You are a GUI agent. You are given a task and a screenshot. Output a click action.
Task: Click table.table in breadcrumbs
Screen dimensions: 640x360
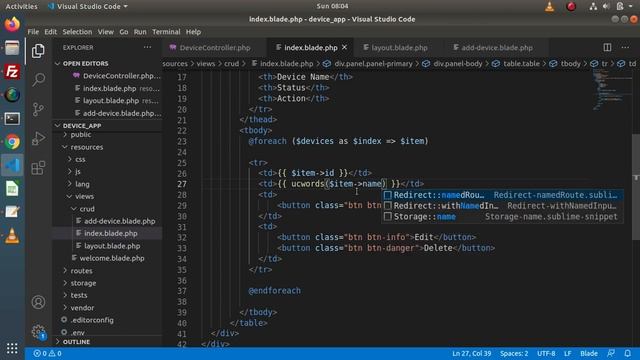pos(521,64)
